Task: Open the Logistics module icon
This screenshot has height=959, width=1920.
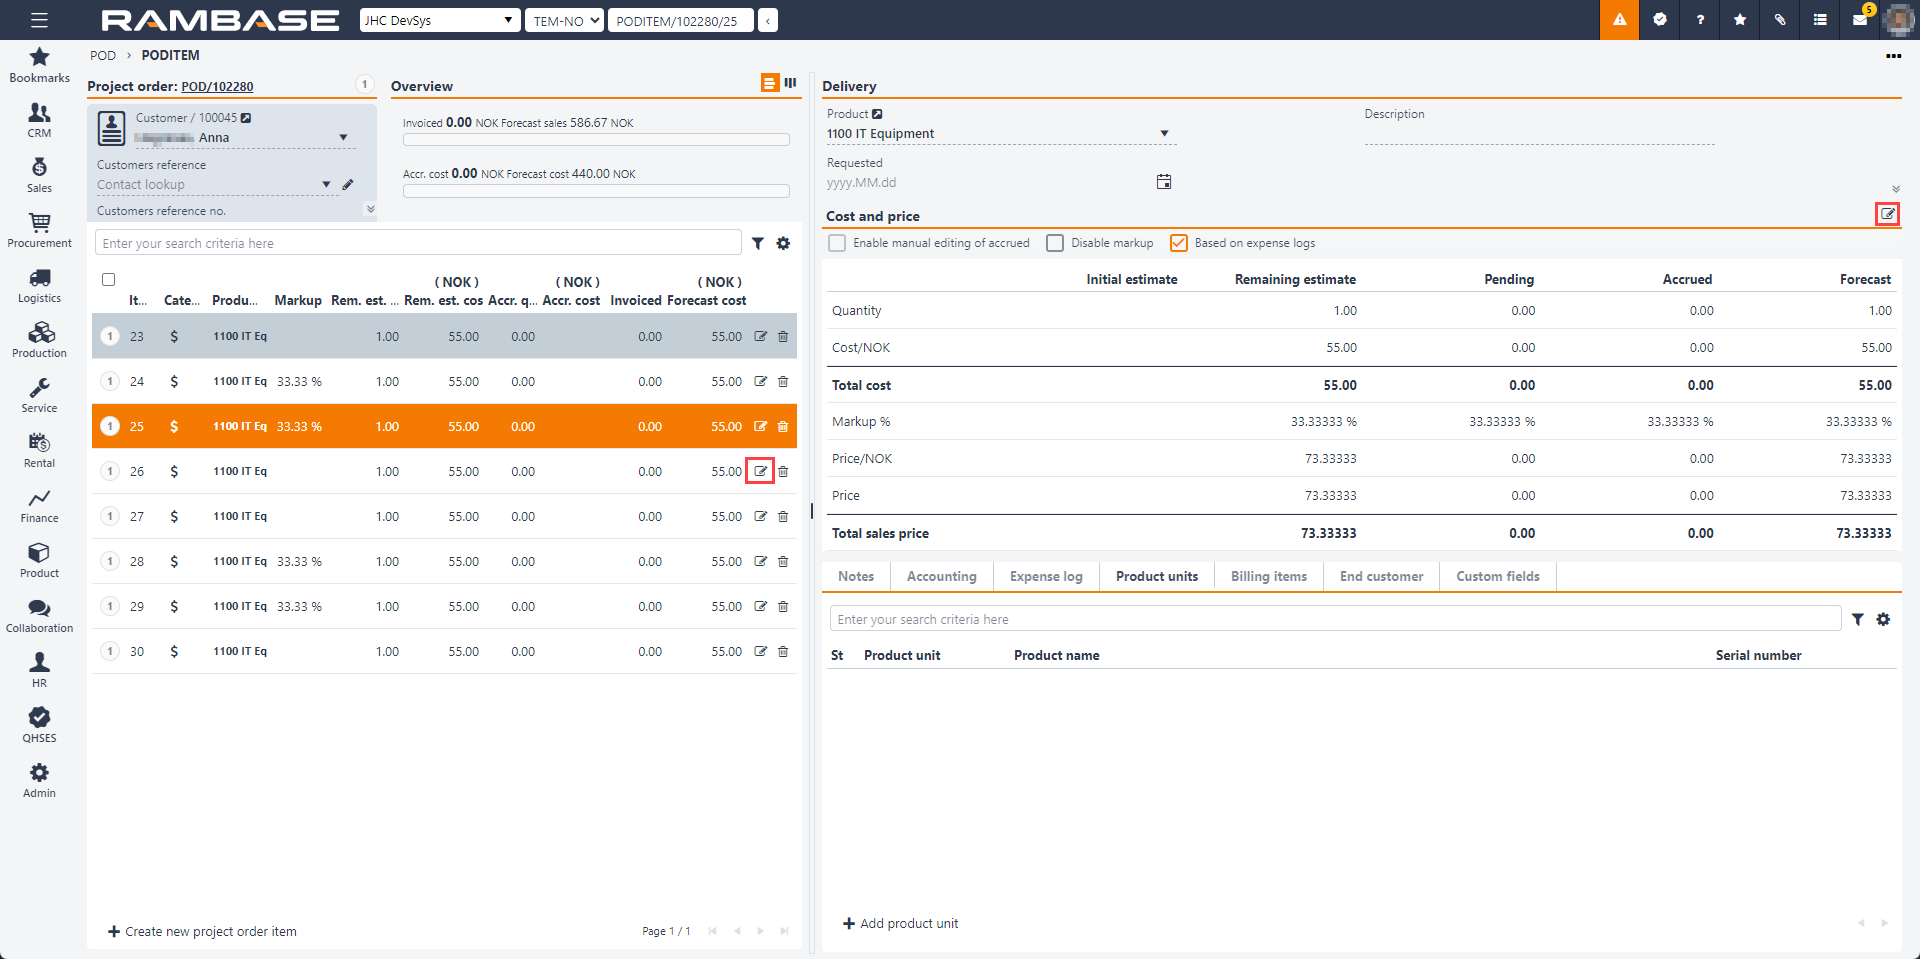Action: pyautogui.click(x=39, y=285)
